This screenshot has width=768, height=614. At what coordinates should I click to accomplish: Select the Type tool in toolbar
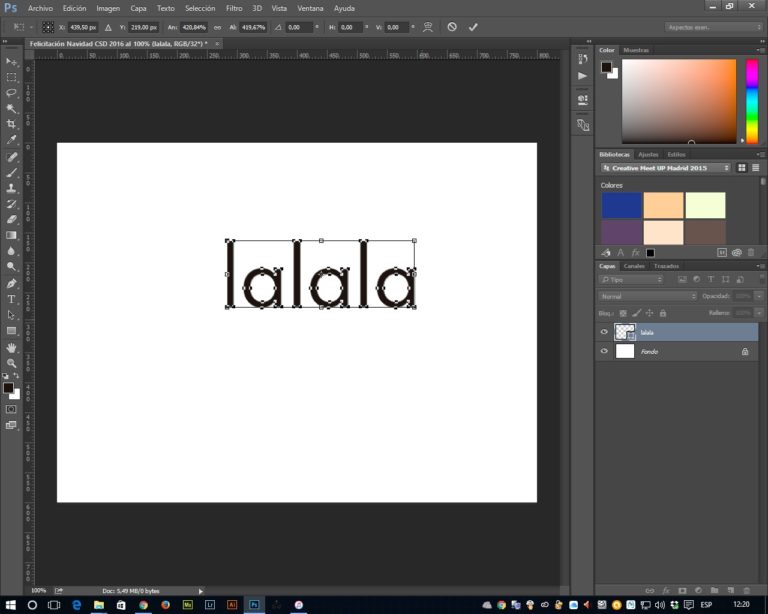click(x=12, y=299)
